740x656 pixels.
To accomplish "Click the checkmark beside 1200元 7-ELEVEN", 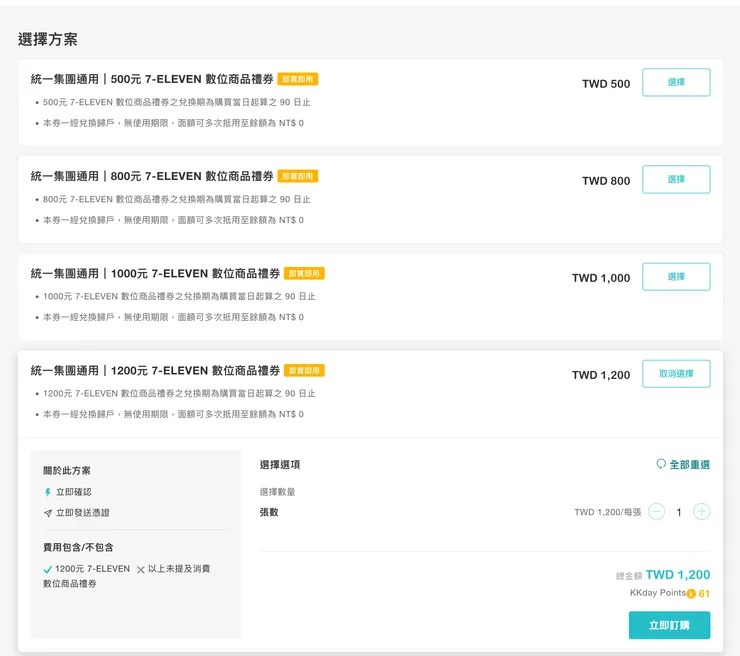I will (48, 569).
